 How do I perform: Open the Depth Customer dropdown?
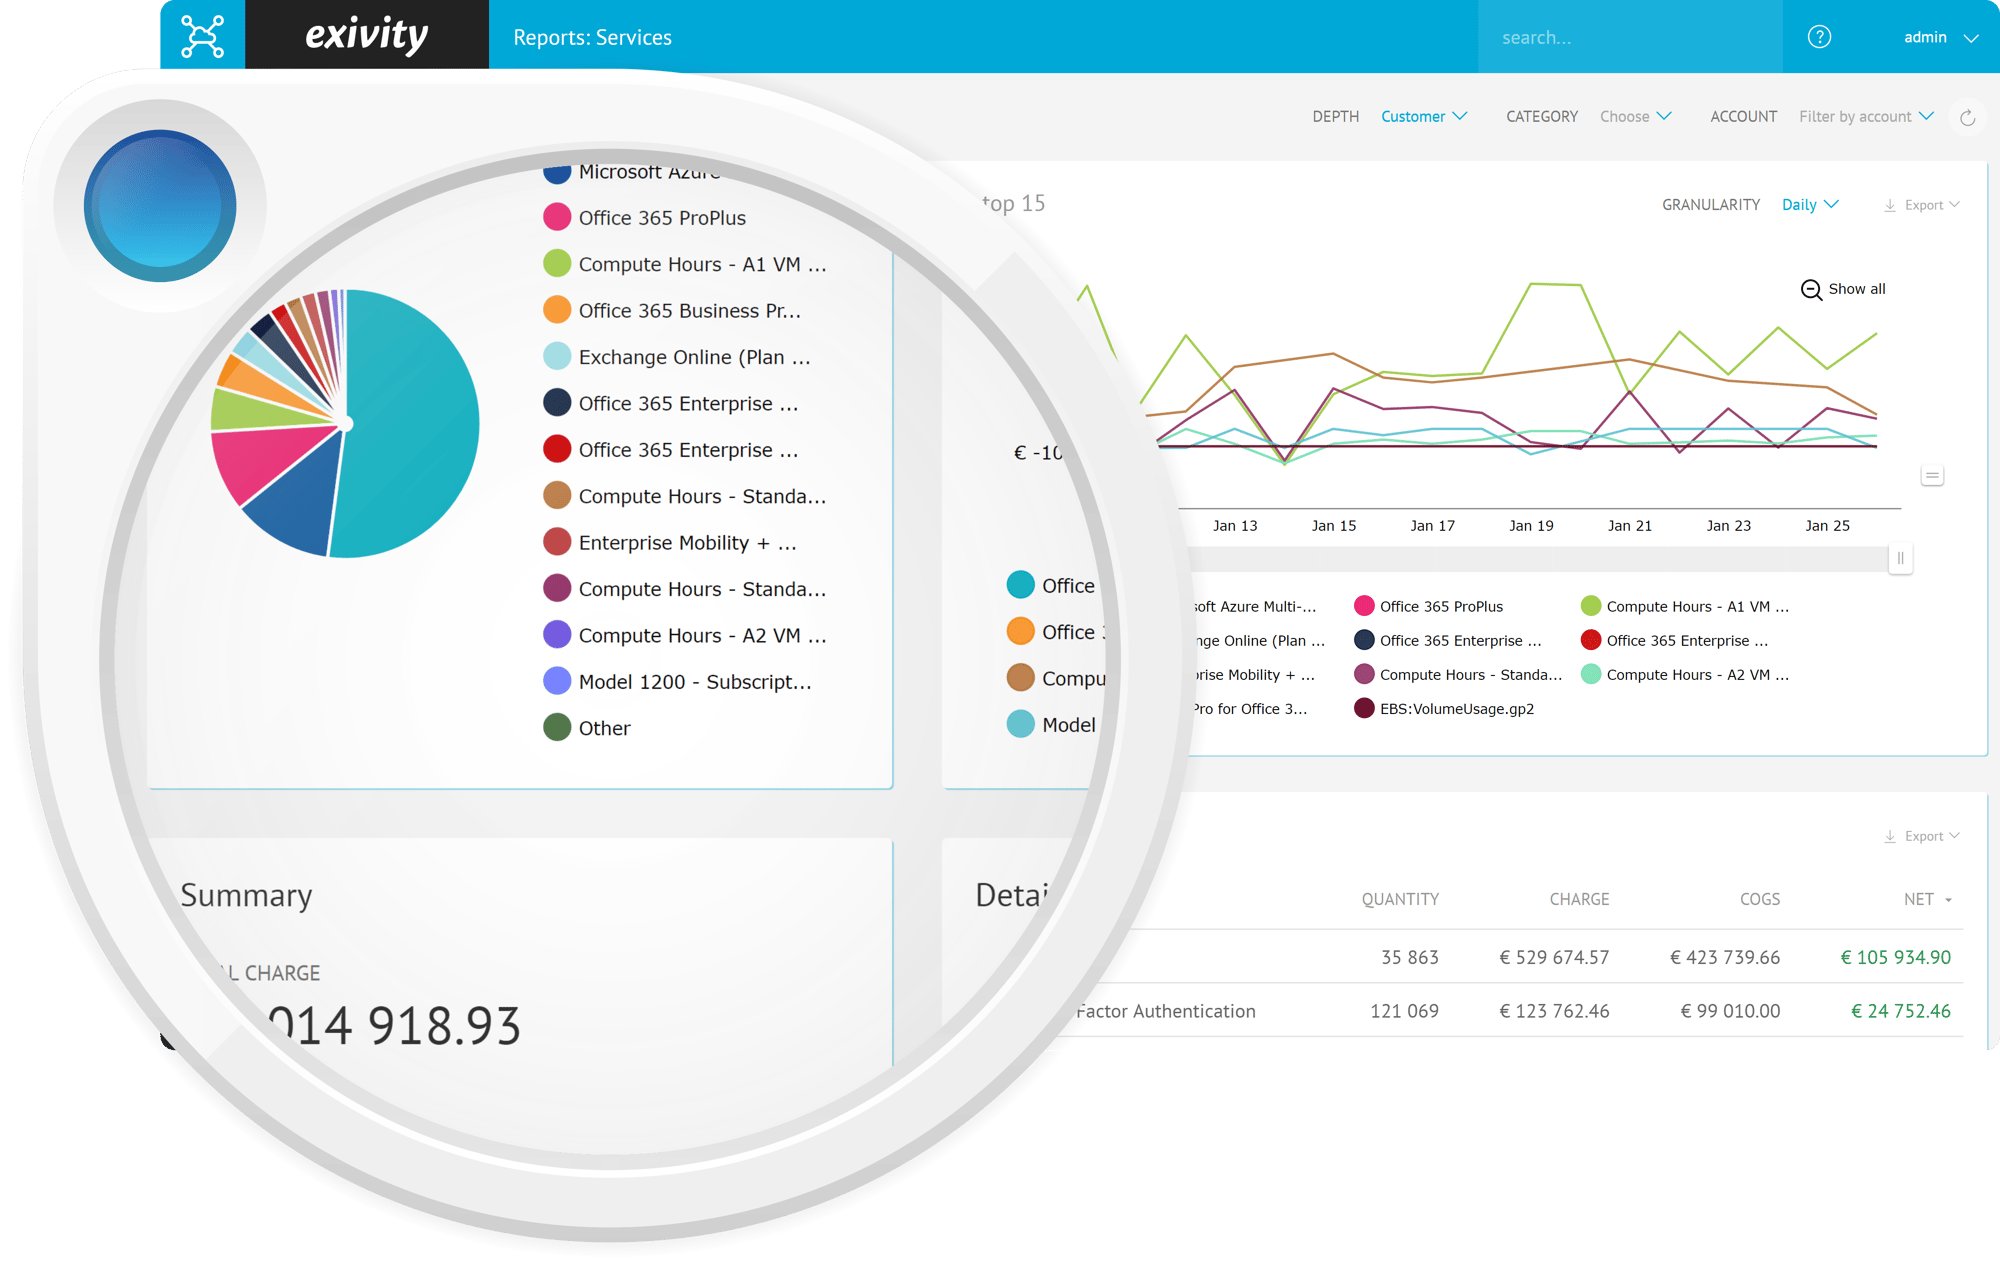(x=1424, y=117)
